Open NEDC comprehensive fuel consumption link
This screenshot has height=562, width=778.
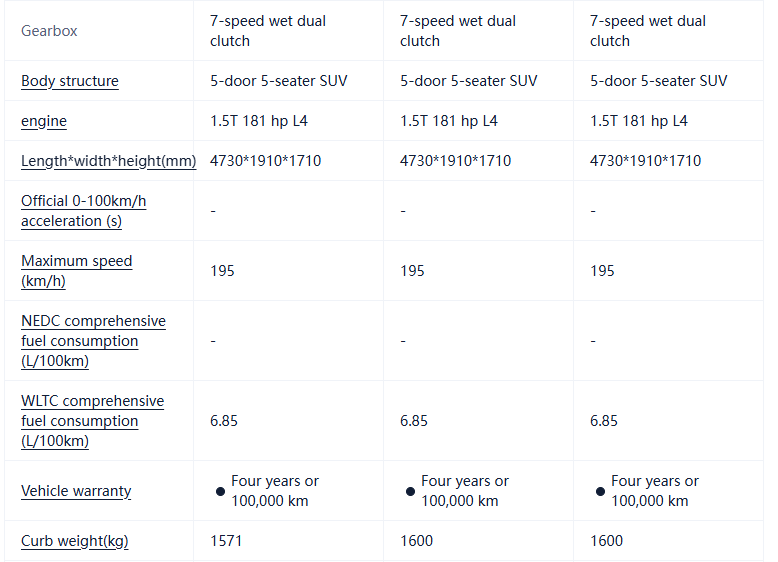pyautogui.click(x=93, y=341)
